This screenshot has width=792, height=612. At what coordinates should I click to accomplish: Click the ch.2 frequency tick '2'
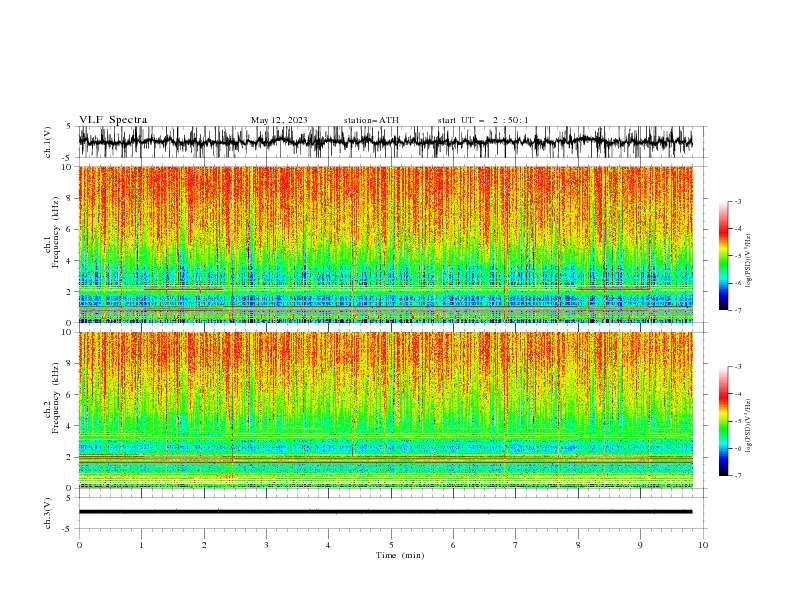(x=70, y=457)
